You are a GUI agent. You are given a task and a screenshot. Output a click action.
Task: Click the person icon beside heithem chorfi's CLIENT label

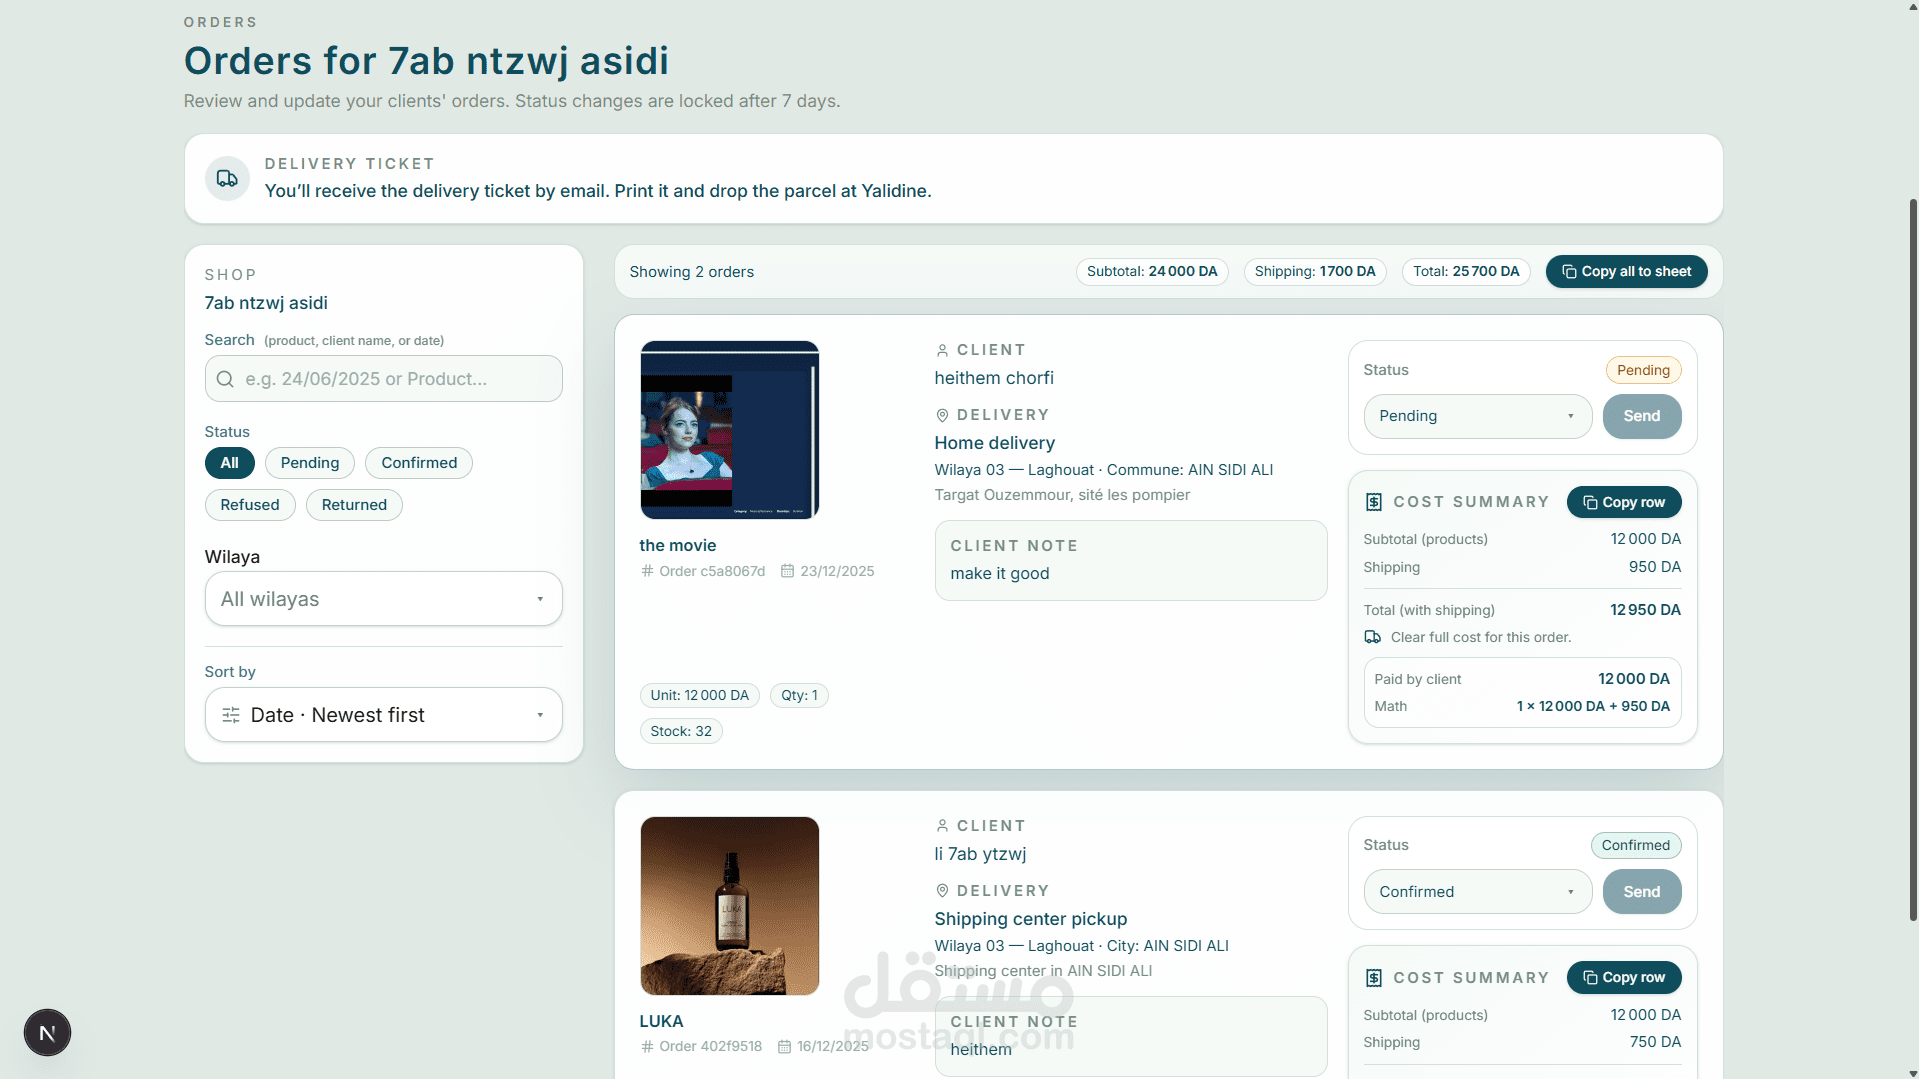click(x=942, y=350)
